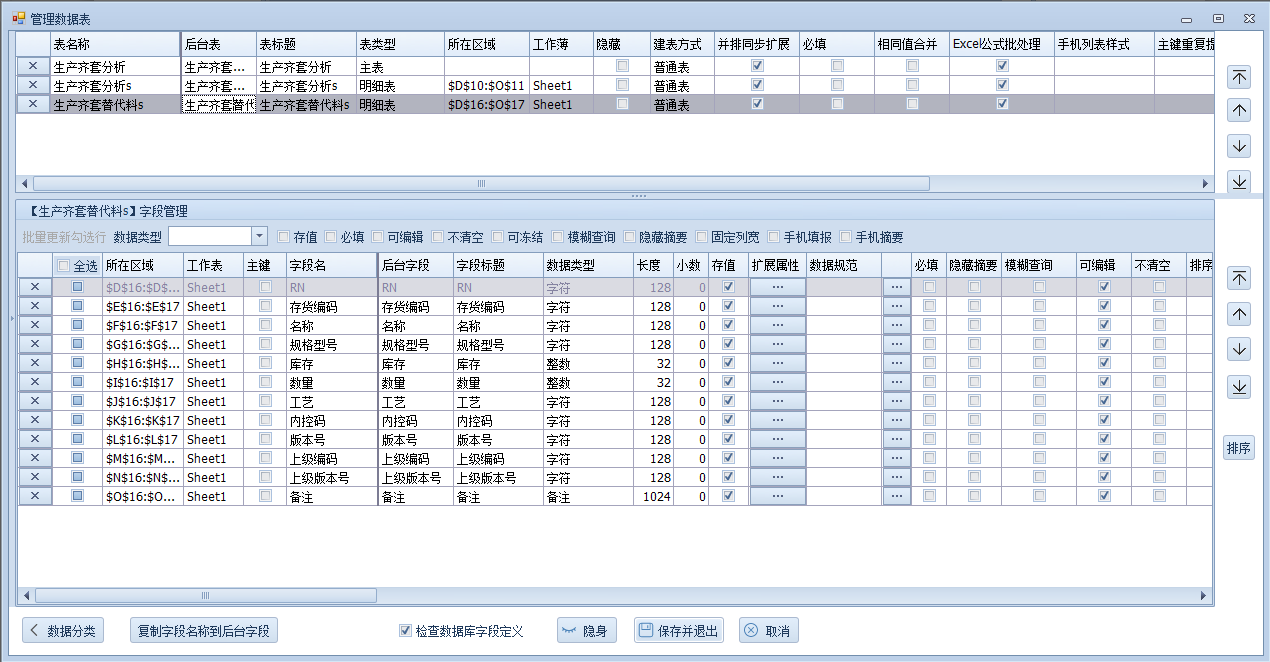
Task: Open extended properties for 库存 field
Action: coord(777,363)
